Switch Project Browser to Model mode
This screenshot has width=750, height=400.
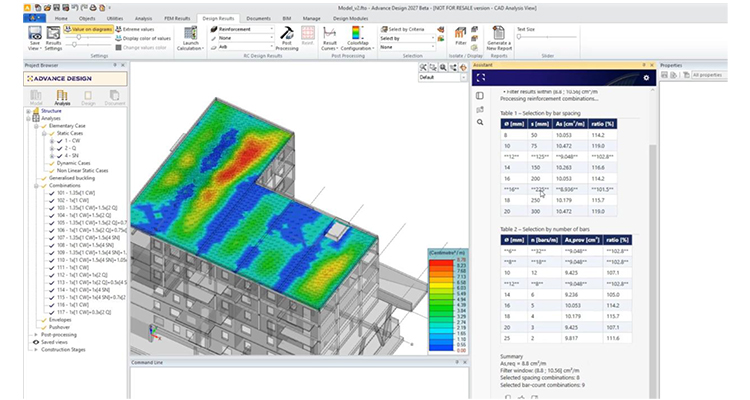pyautogui.click(x=36, y=97)
